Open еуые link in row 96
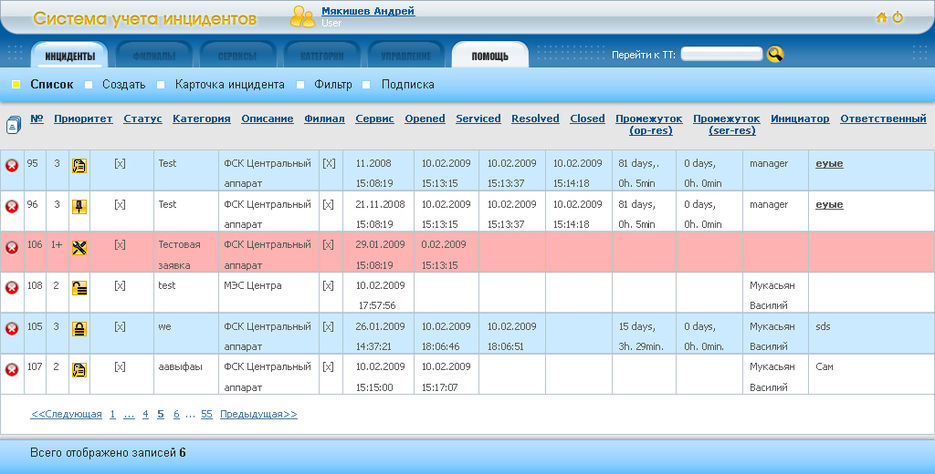The height and width of the screenshot is (474, 935). (829, 205)
